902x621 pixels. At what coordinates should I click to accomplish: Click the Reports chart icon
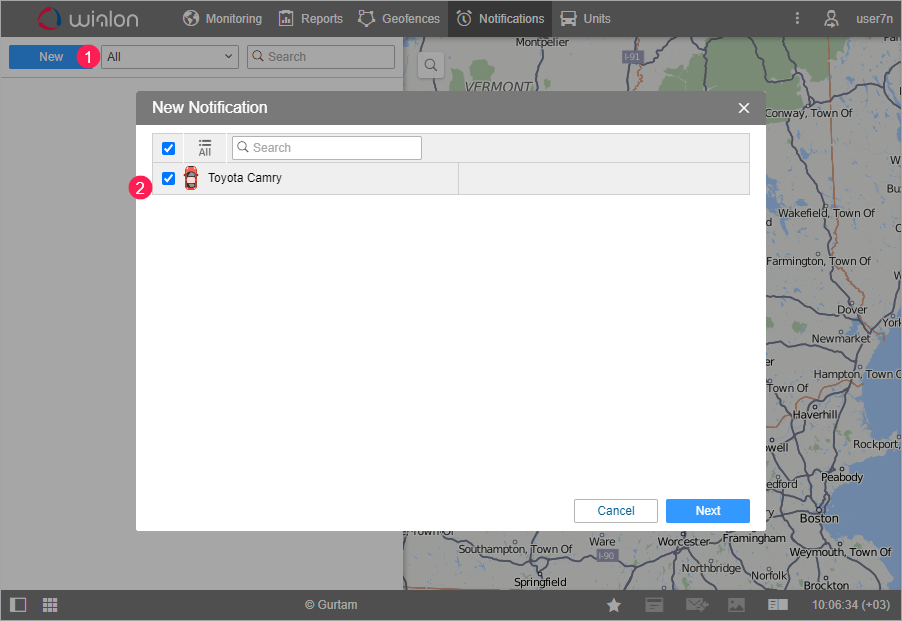286,18
